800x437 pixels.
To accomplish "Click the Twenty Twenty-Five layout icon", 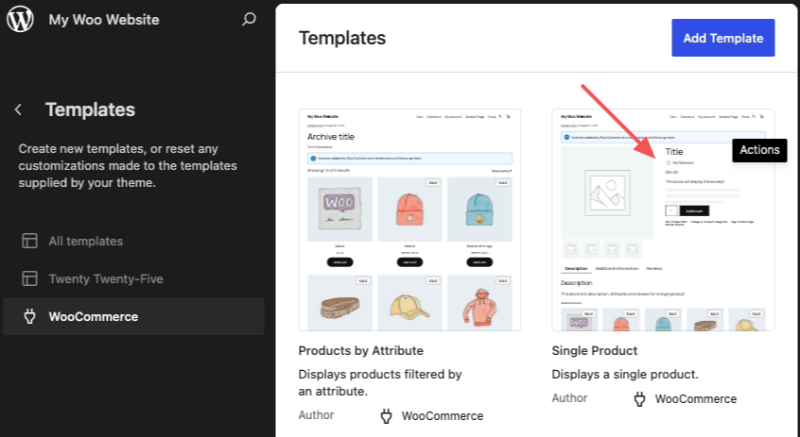I will click(30, 278).
